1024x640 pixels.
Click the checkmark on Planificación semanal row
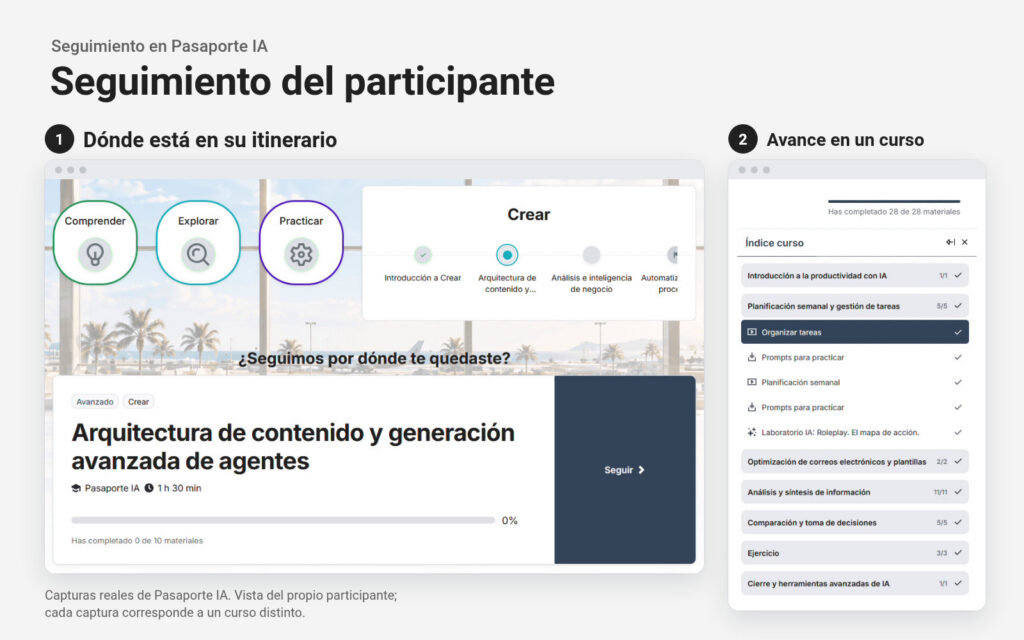click(958, 382)
